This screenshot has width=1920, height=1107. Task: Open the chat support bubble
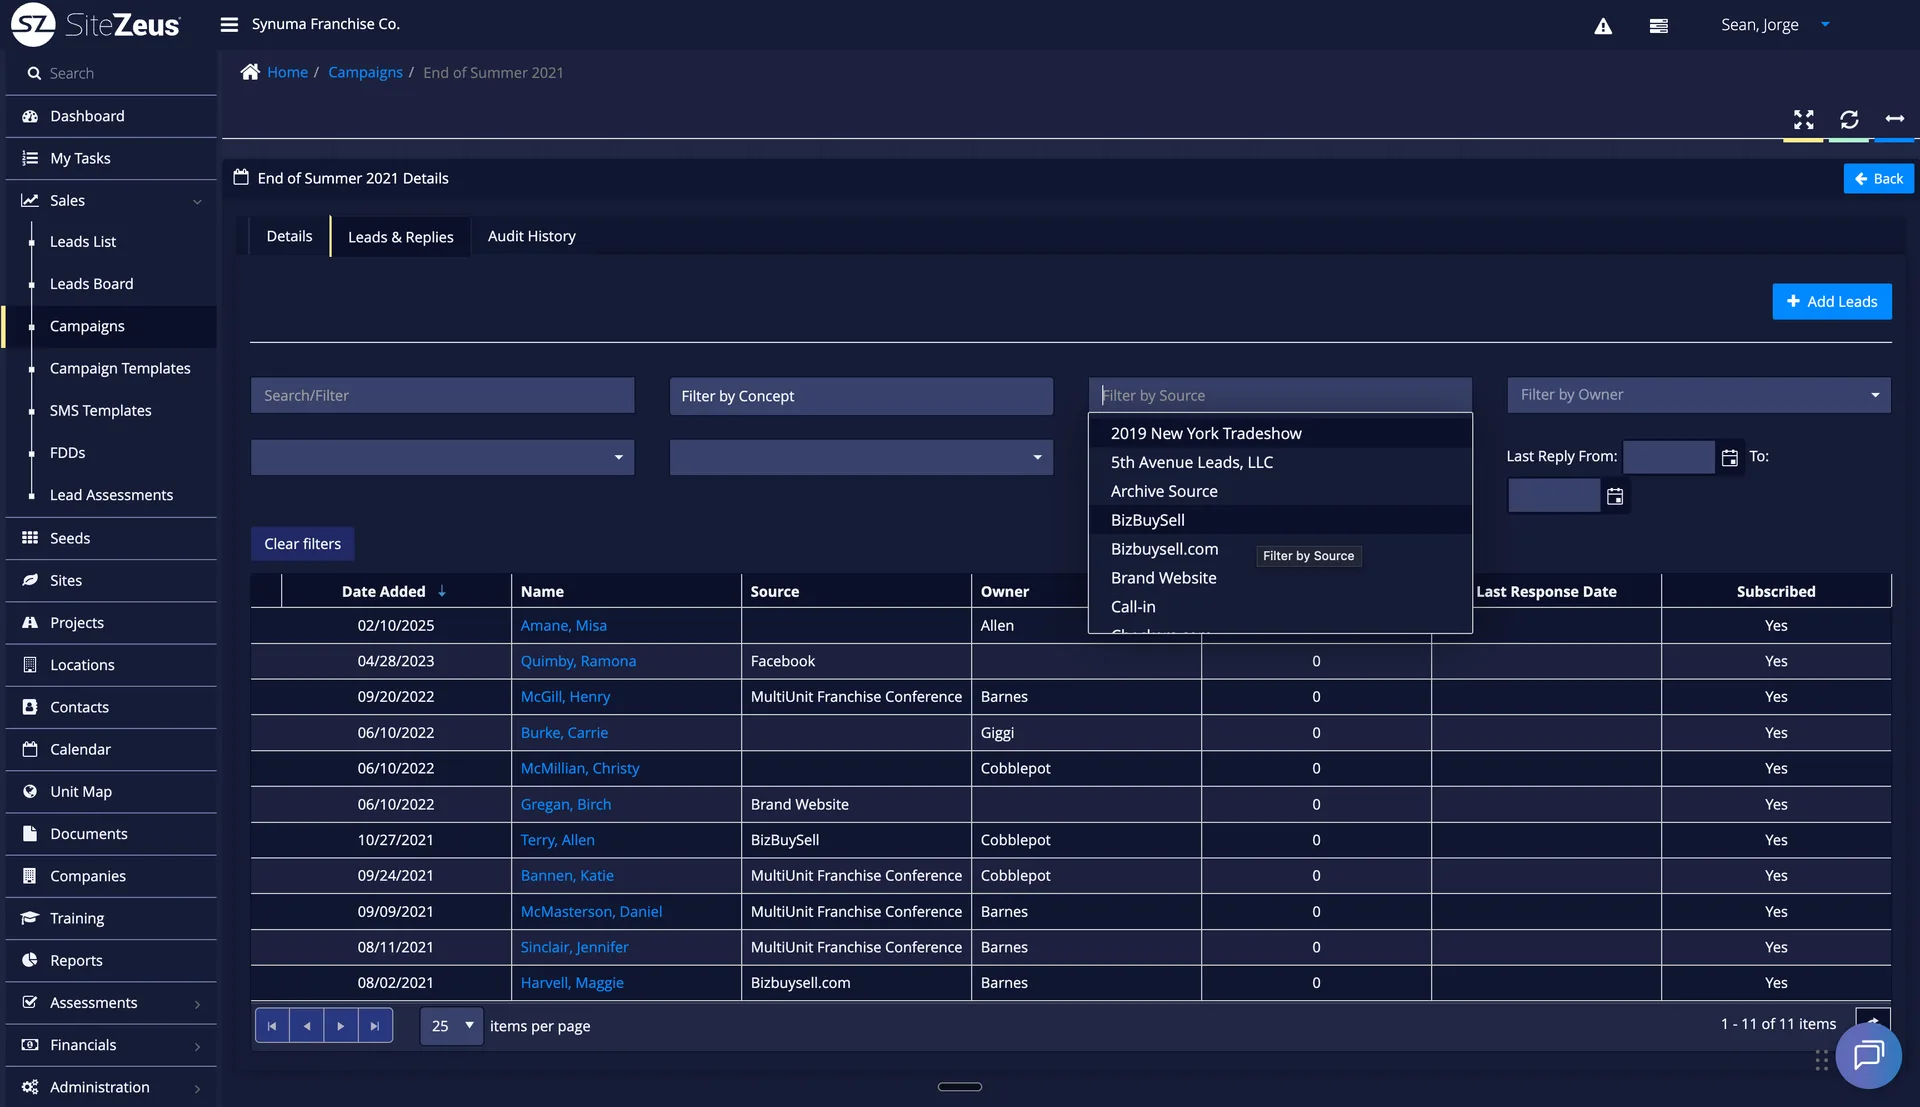(1868, 1055)
